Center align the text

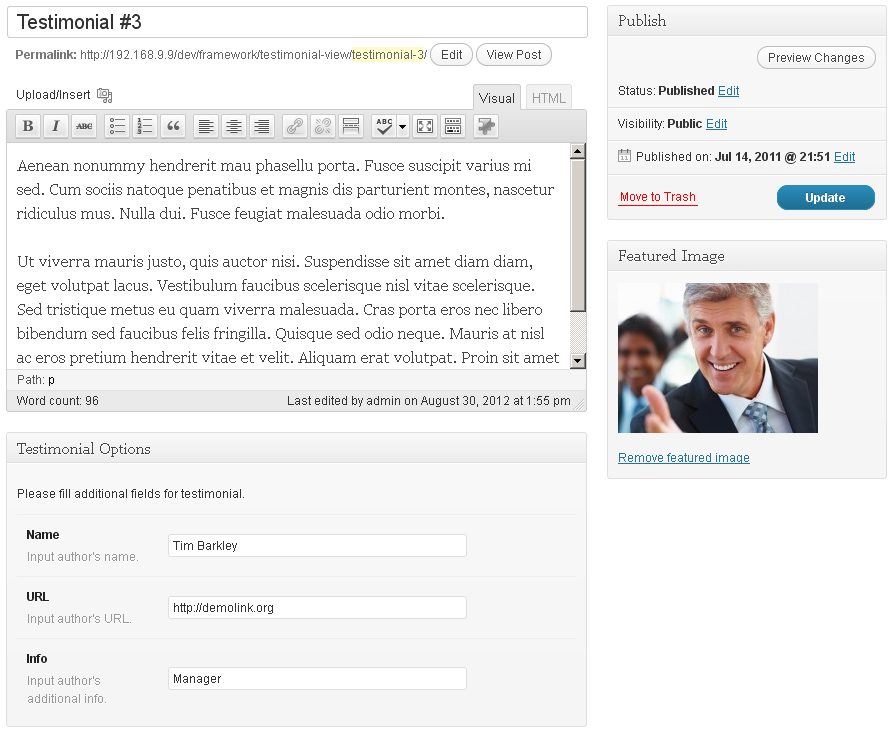point(234,126)
